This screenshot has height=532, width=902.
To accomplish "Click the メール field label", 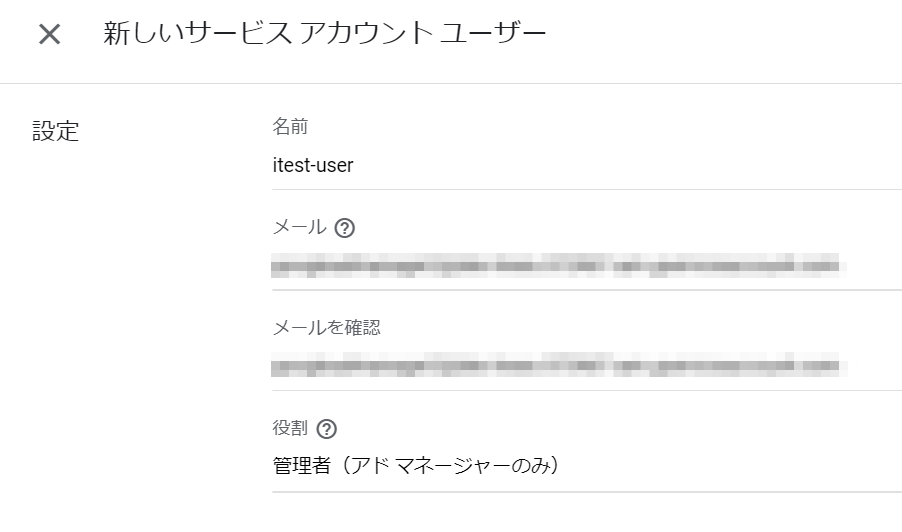I will 299,227.
